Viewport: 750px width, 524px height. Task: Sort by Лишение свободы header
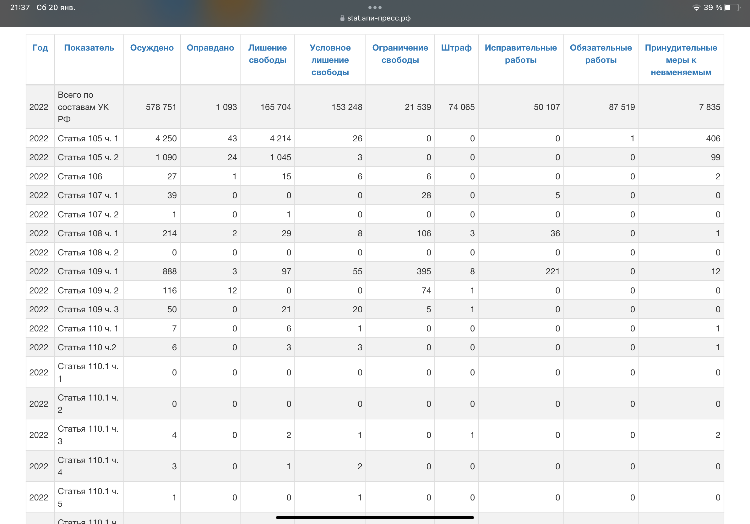tap(267, 54)
